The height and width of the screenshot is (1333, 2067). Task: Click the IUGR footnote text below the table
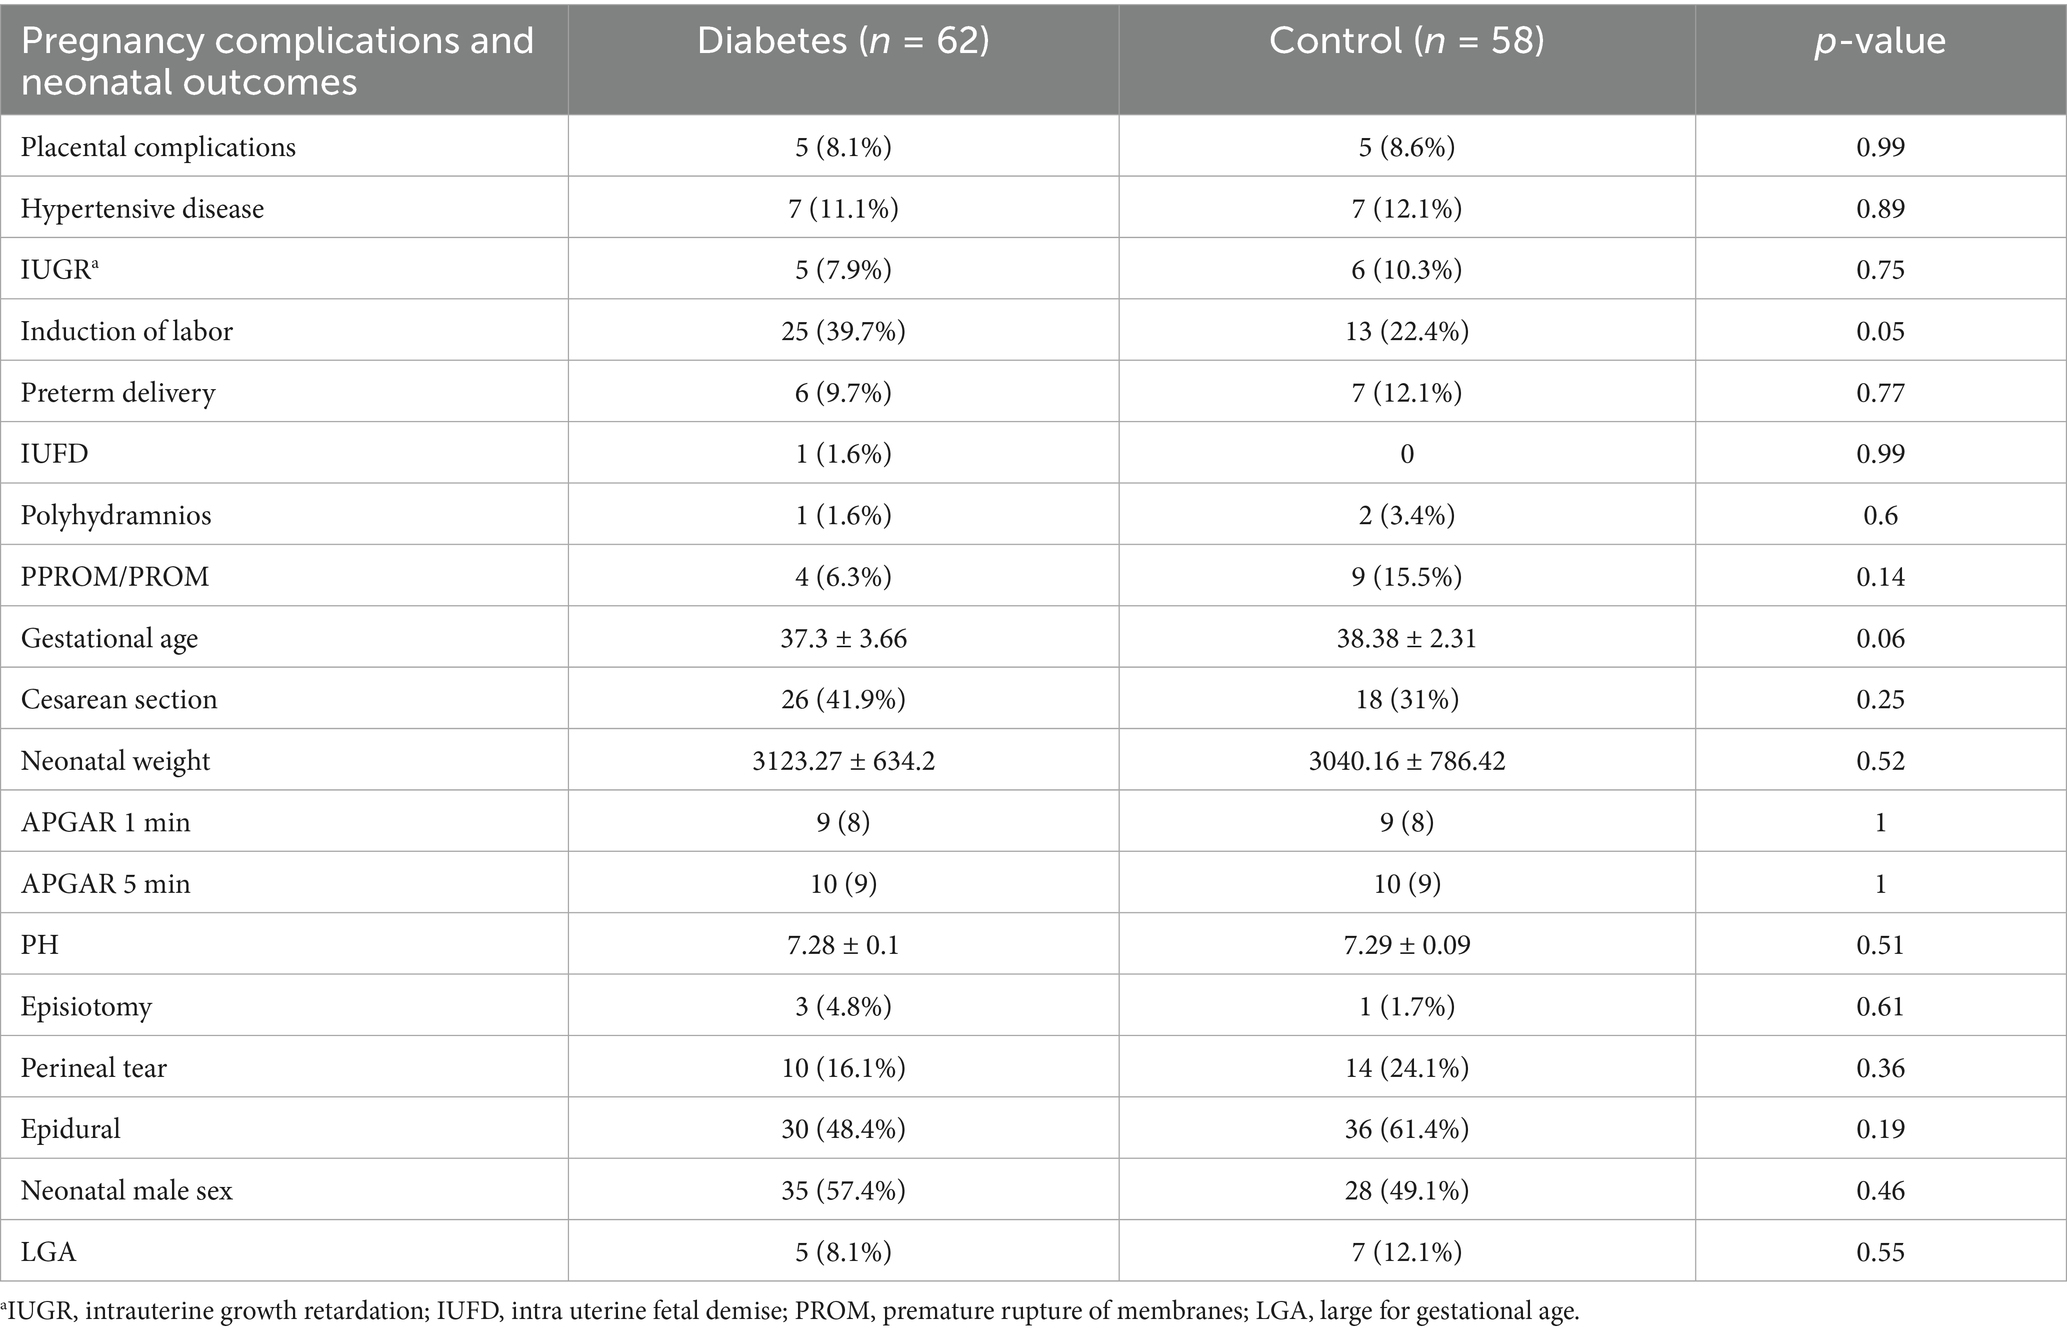click(790, 1311)
